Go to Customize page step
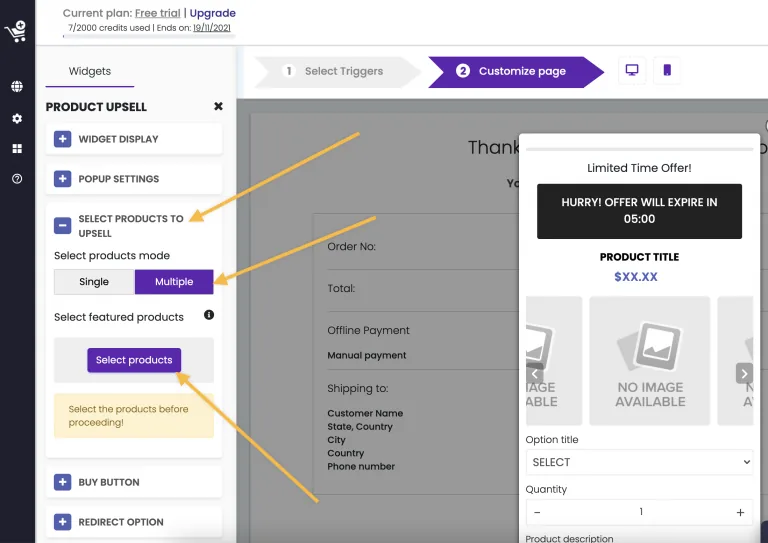This screenshot has height=543, width=768. (x=516, y=71)
